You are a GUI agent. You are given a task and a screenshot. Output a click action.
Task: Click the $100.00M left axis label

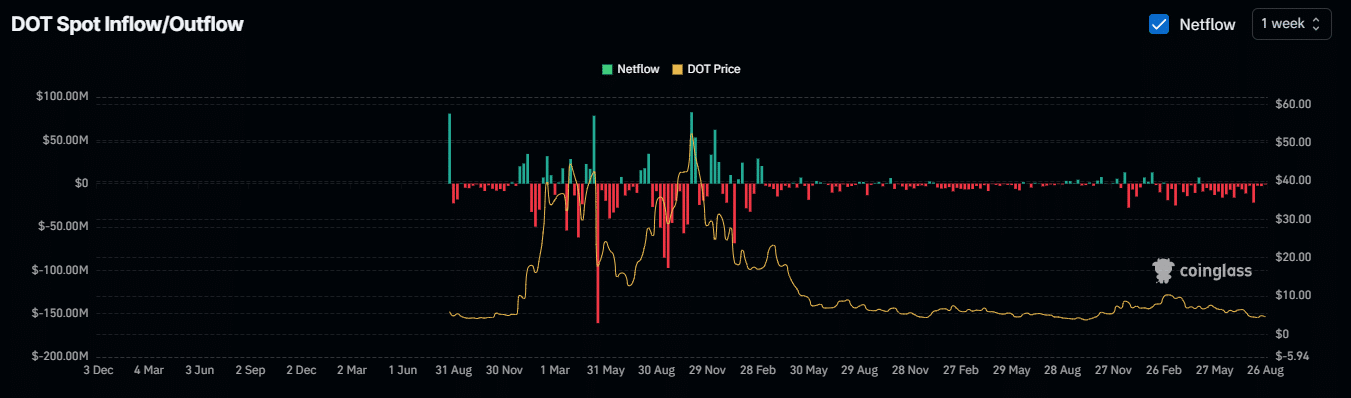click(62, 96)
